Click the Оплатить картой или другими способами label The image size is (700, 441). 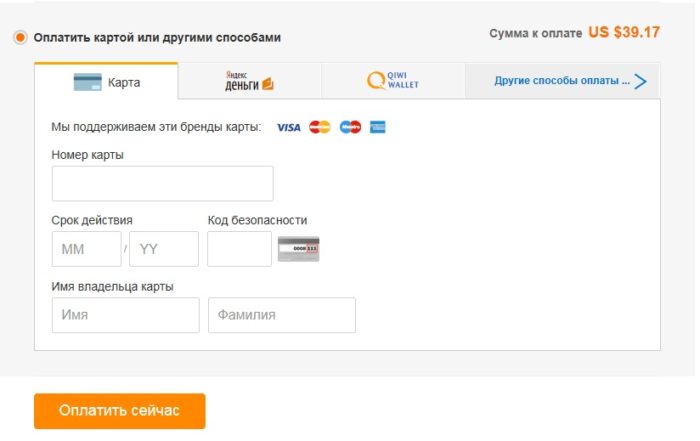(157, 37)
